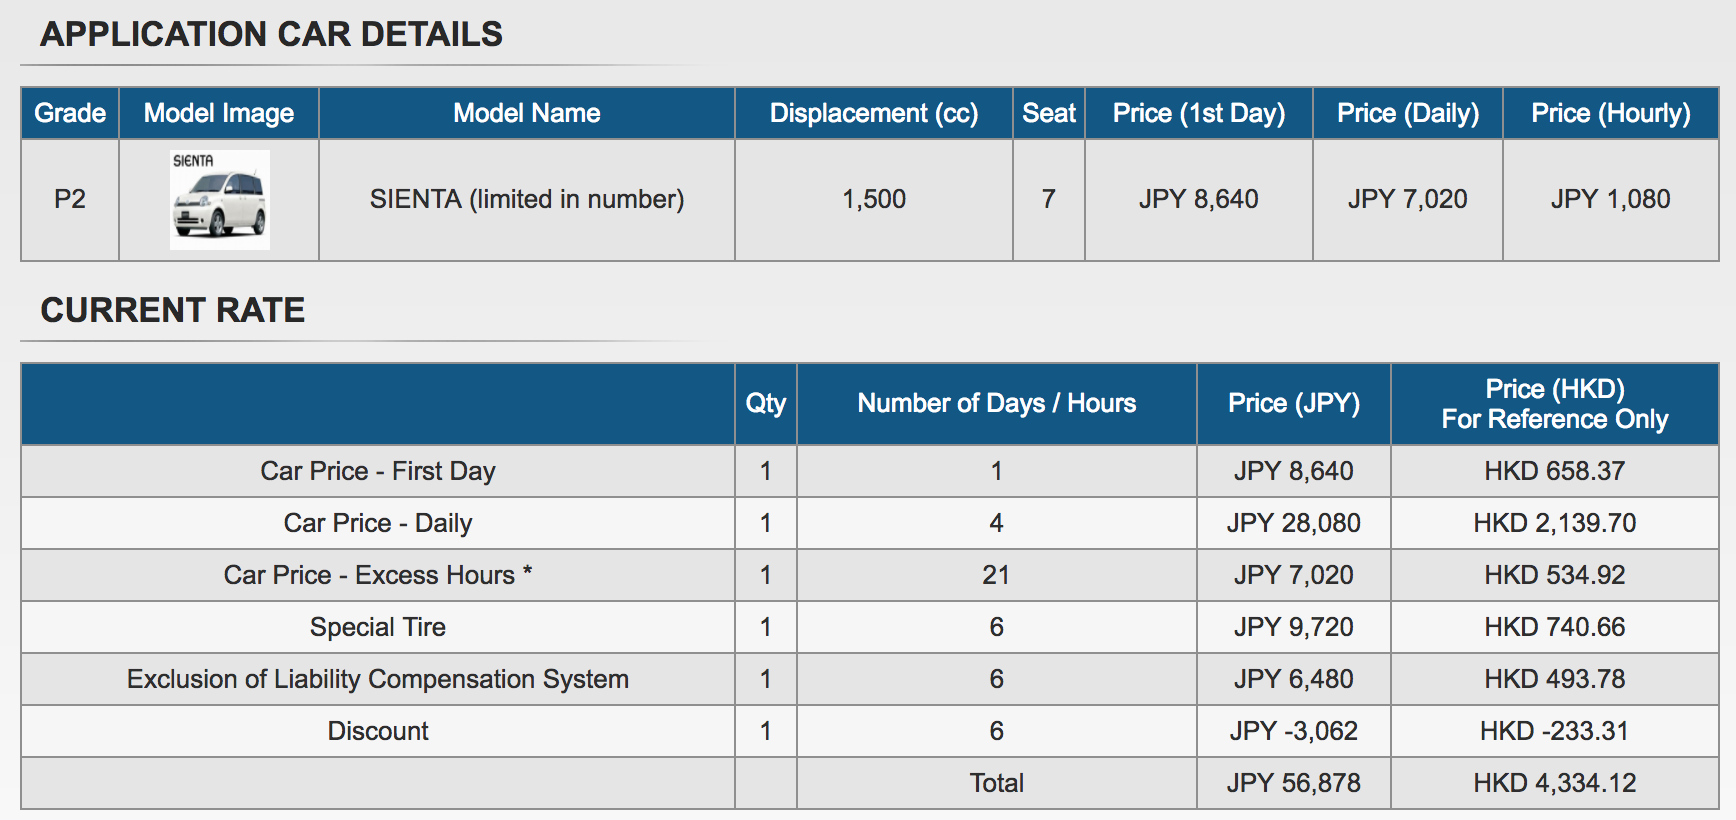
Task: Click the Price (1st Day) header
Action: click(1199, 113)
